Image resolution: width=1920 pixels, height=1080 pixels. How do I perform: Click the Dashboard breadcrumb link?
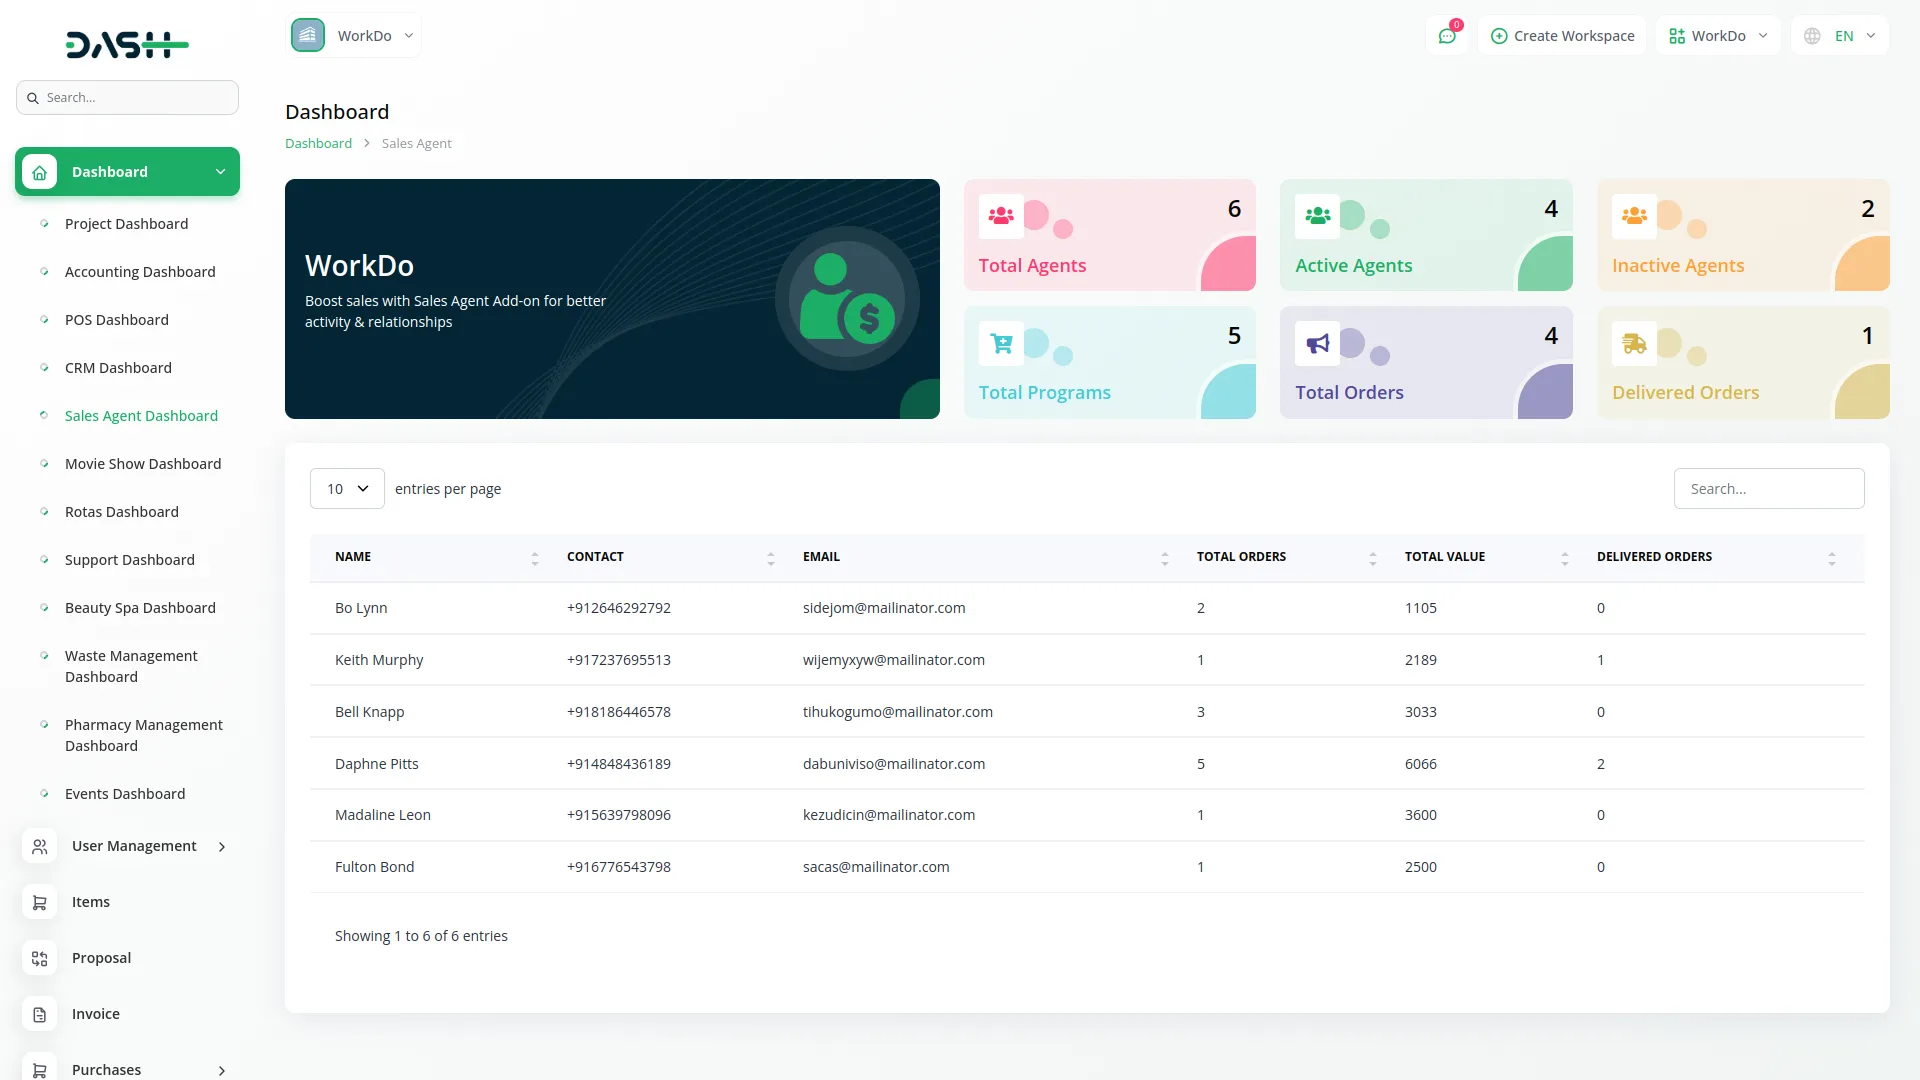pos(318,144)
